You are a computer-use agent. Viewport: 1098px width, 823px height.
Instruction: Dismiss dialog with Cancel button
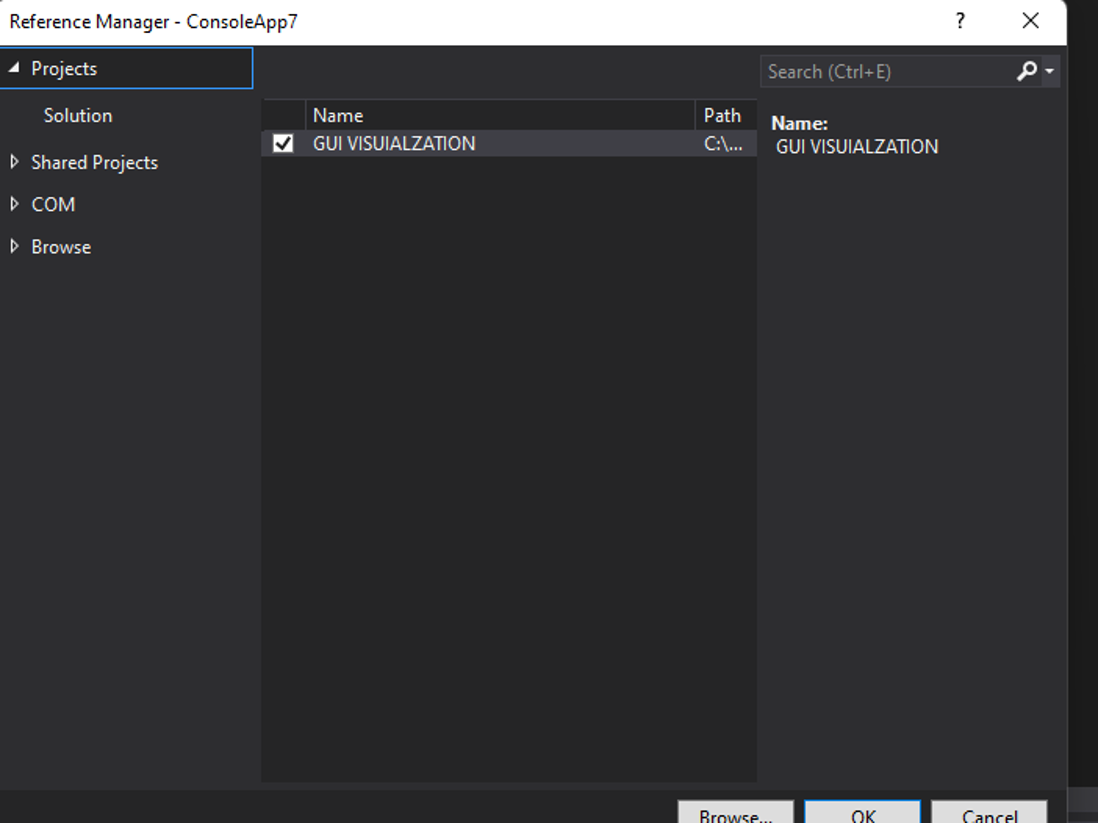click(989, 813)
